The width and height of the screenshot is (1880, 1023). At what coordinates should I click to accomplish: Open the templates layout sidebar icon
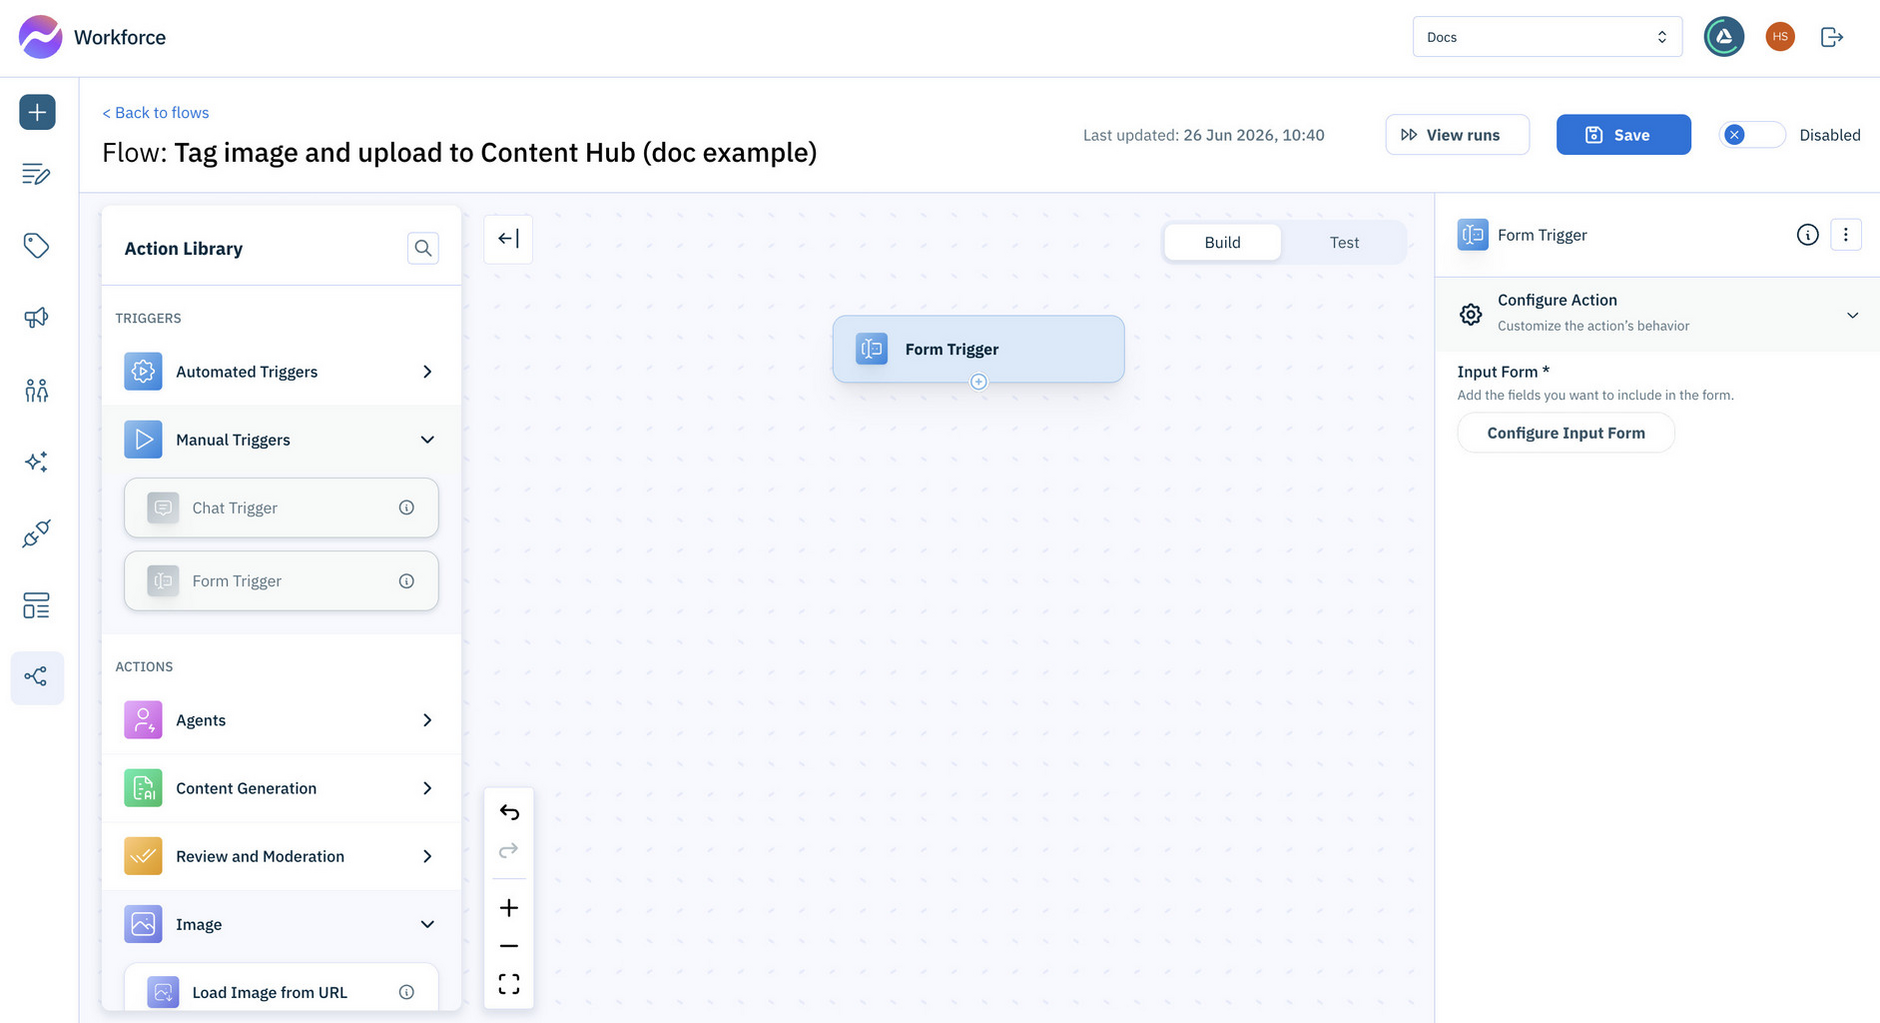37,606
